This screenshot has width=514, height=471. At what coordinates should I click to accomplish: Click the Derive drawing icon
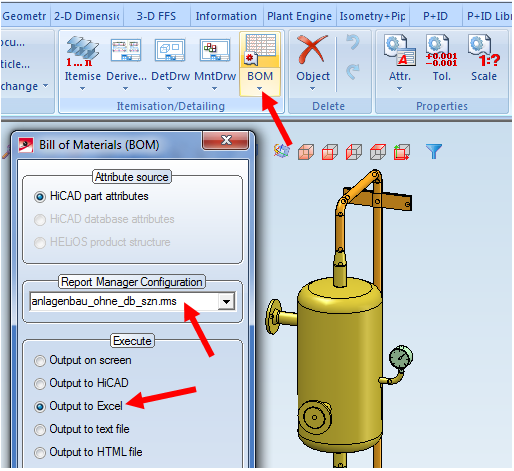(x=126, y=50)
